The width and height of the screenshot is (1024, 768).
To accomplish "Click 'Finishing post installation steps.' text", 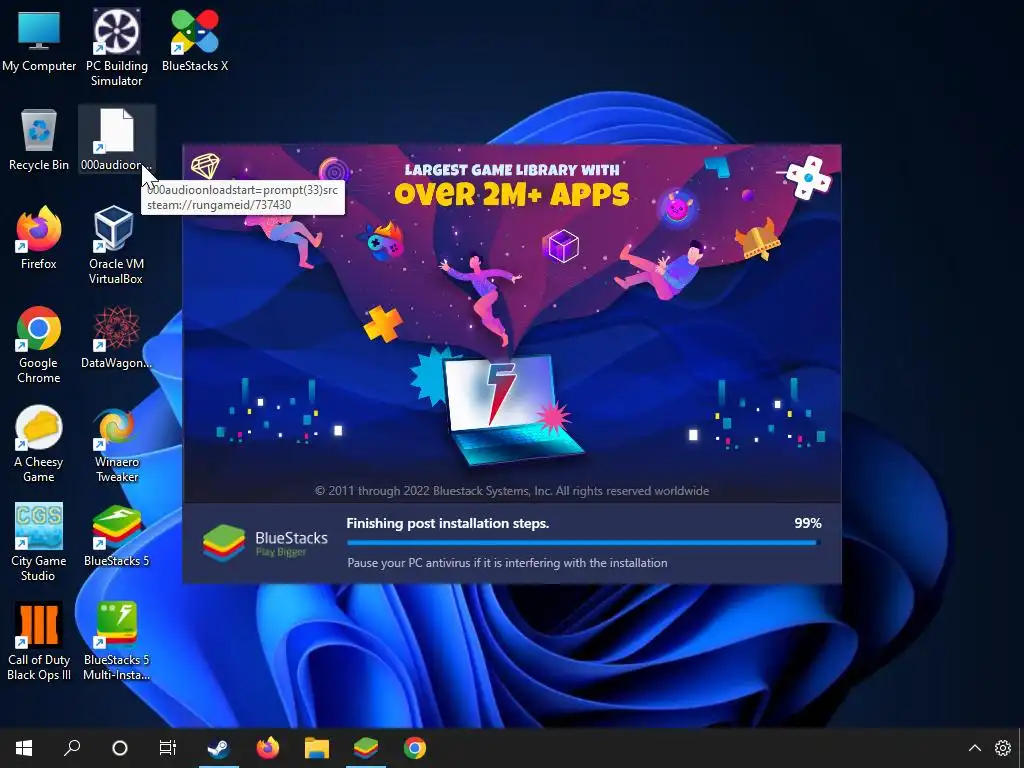I will 447,523.
